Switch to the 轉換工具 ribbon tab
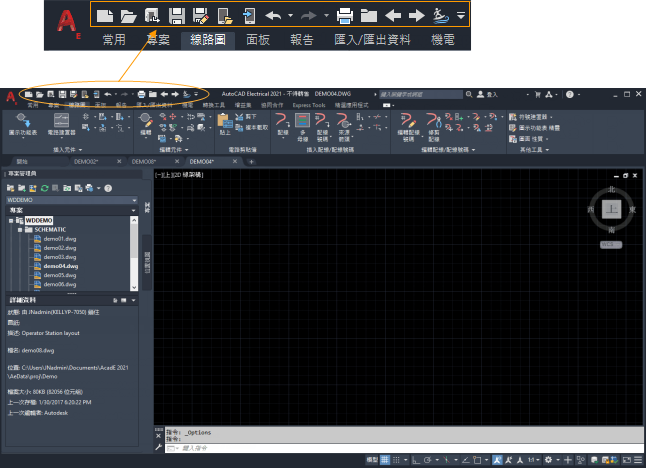This screenshot has height=468, width=646. 213,105
